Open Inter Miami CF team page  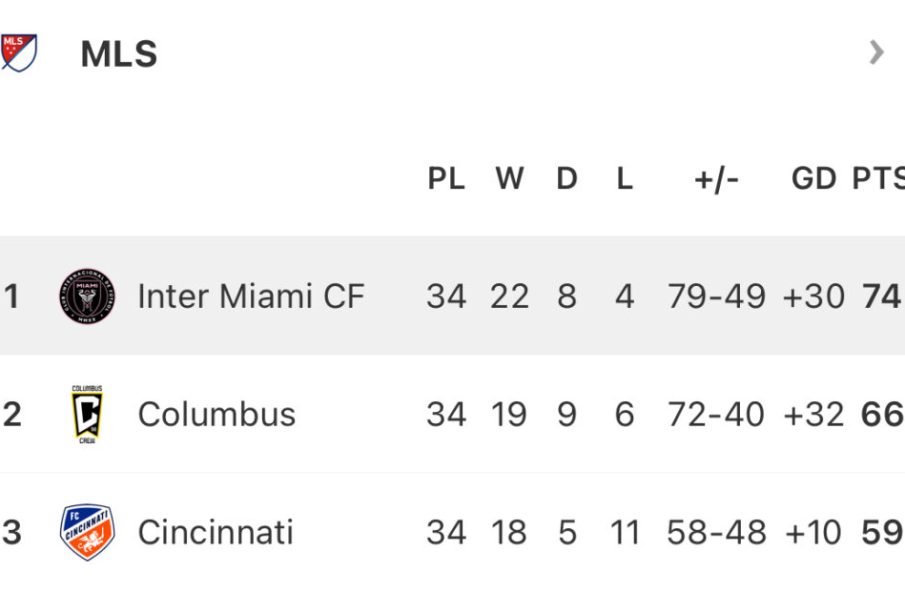251,296
